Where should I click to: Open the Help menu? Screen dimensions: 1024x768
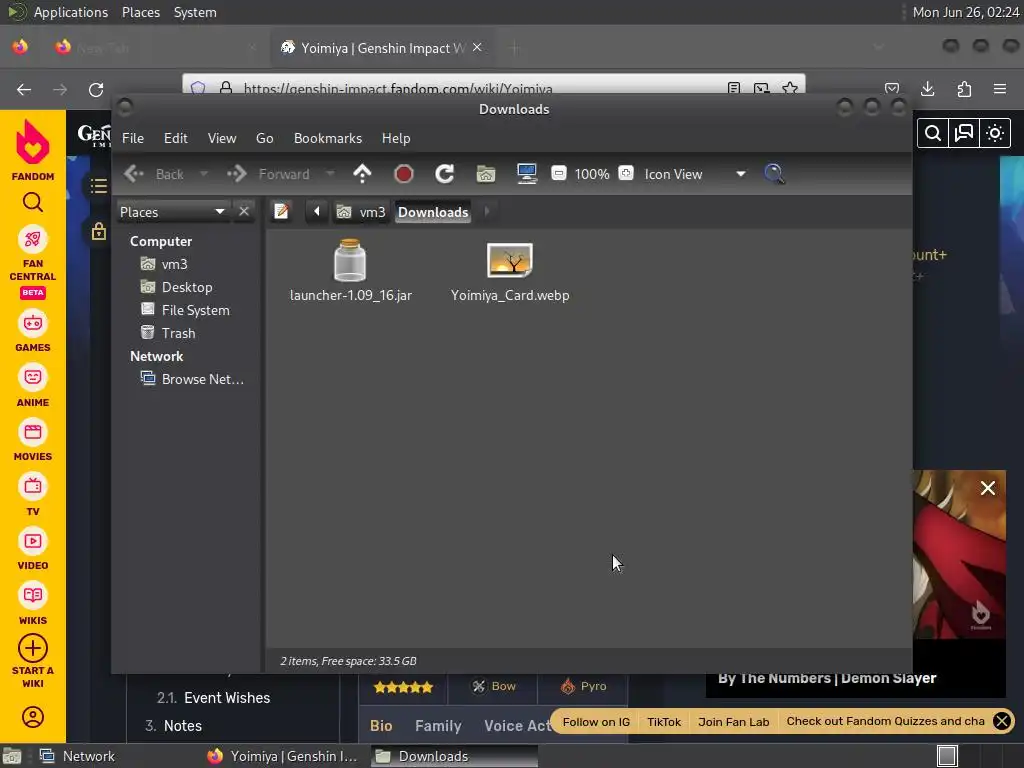coord(396,138)
